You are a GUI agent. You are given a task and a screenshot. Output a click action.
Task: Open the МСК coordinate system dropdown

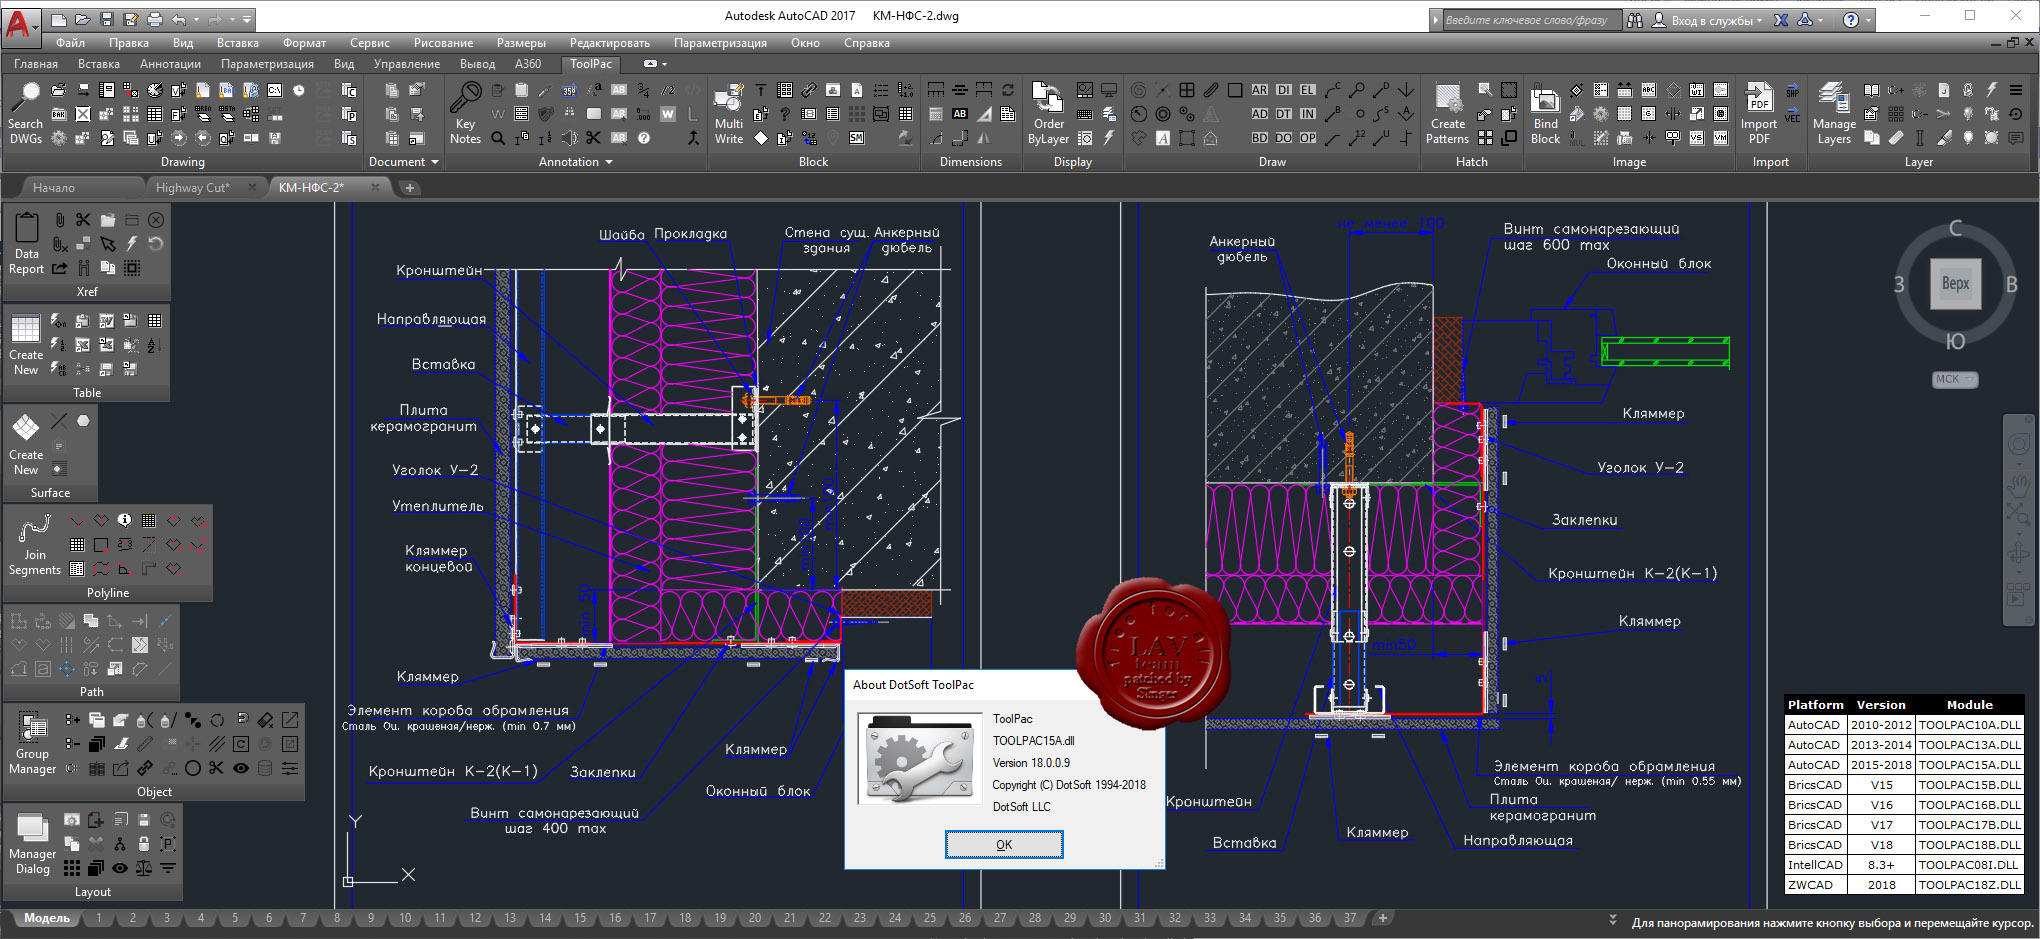tap(1955, 379)
